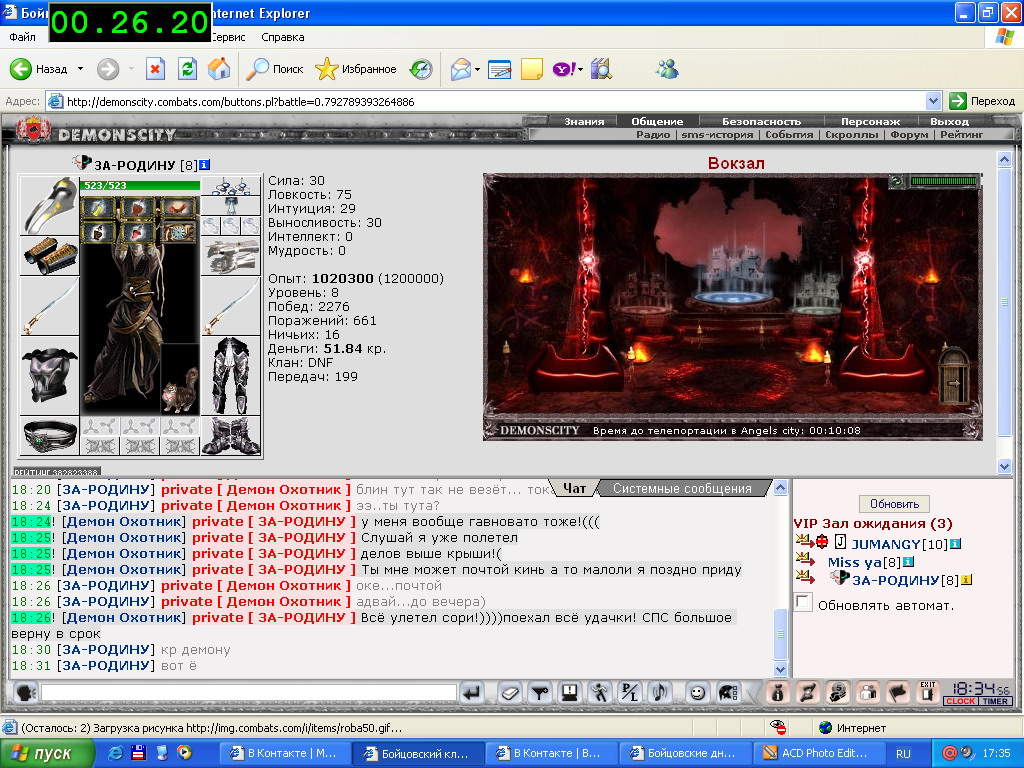Open the bracers equipment slot
Viewport: 1024px width, 768px height.
coord(50,255)
